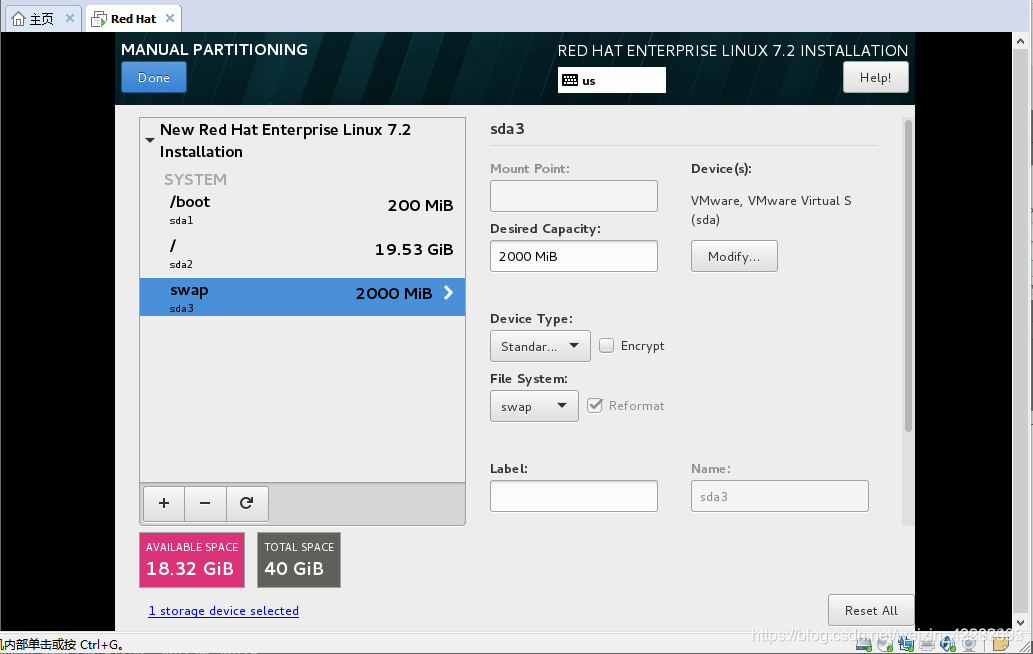Switch to the 主页 tab
Viewport: 1033px width, 654px height.
tap(43, 18)
